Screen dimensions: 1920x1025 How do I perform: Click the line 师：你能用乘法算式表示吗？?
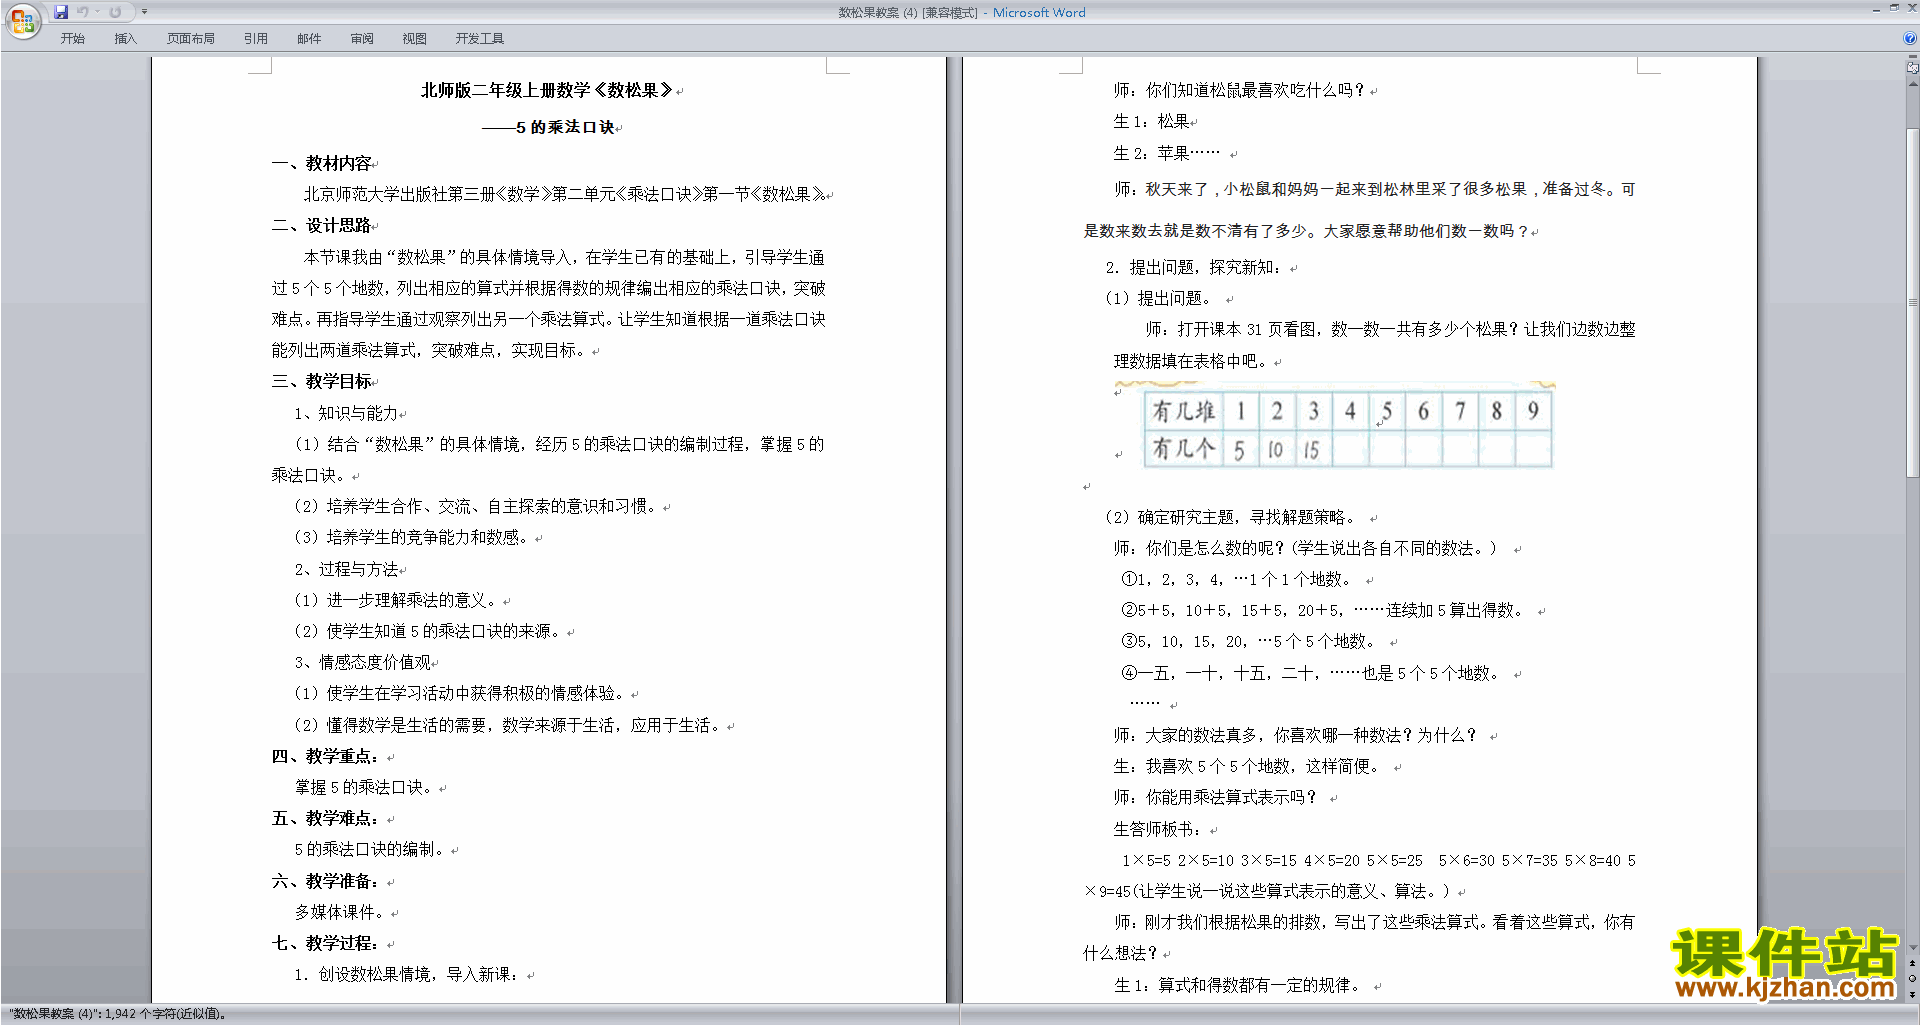1216,797
